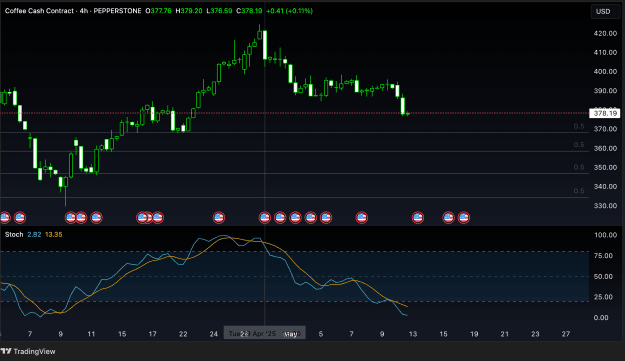Click the 400.00 price axis label
Image resolution: width=625 pixels, height=361 pixels.
coord(605,72)
